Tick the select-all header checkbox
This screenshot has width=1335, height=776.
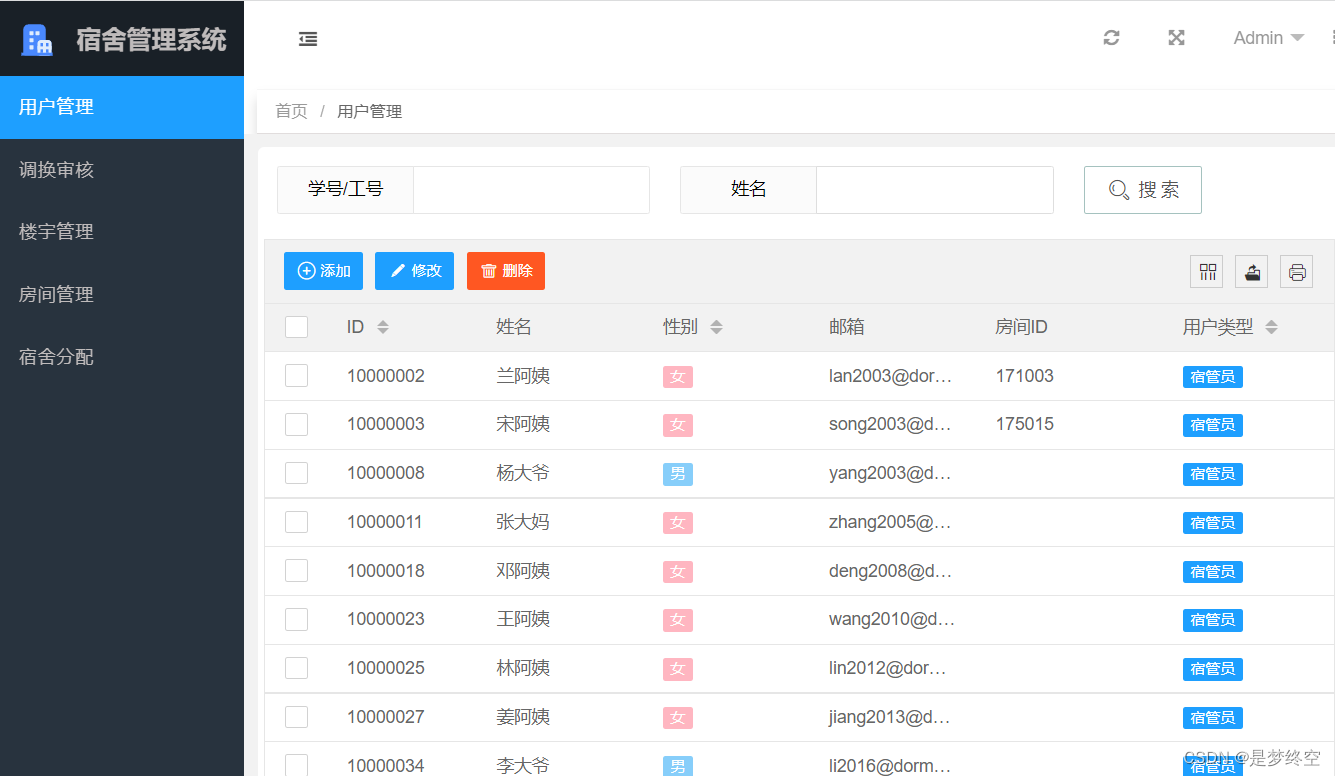pos(297,327)
